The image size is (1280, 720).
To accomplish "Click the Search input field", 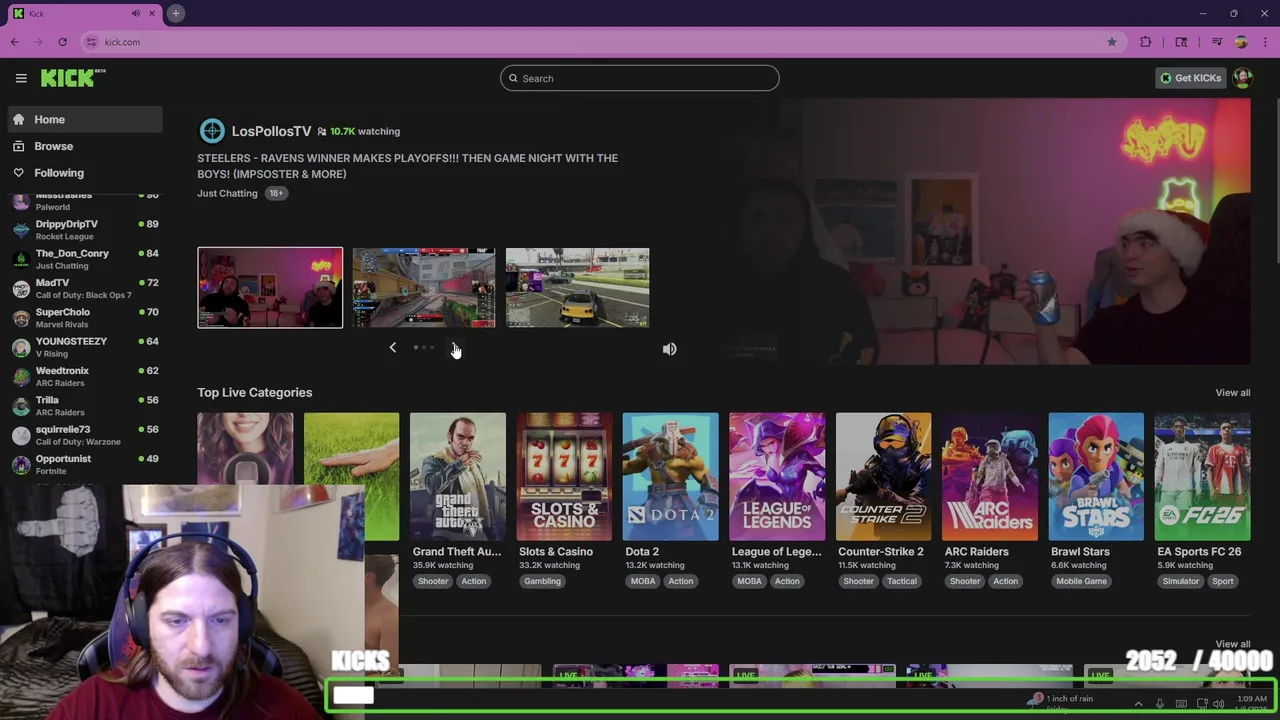I will (x=640, y=78).
